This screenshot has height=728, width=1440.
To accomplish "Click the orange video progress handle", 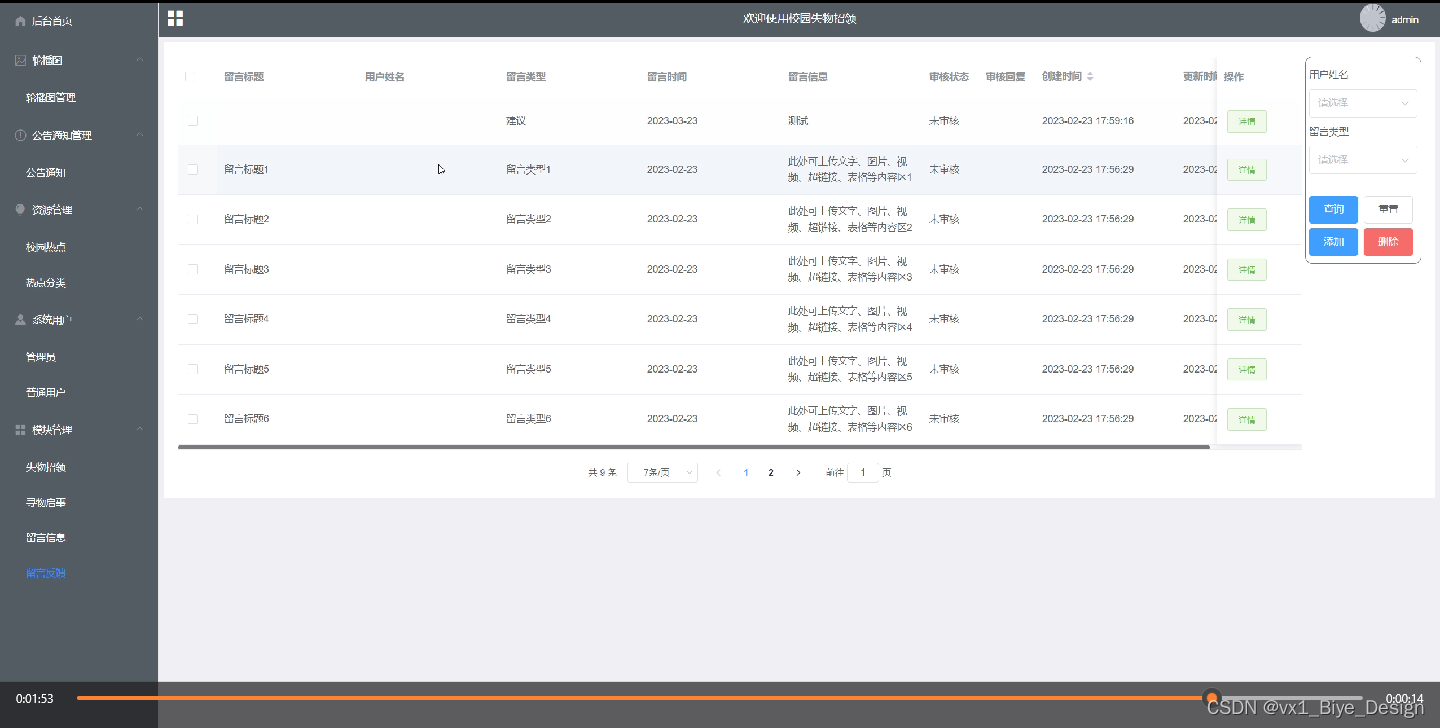I will pos(1212,698).
